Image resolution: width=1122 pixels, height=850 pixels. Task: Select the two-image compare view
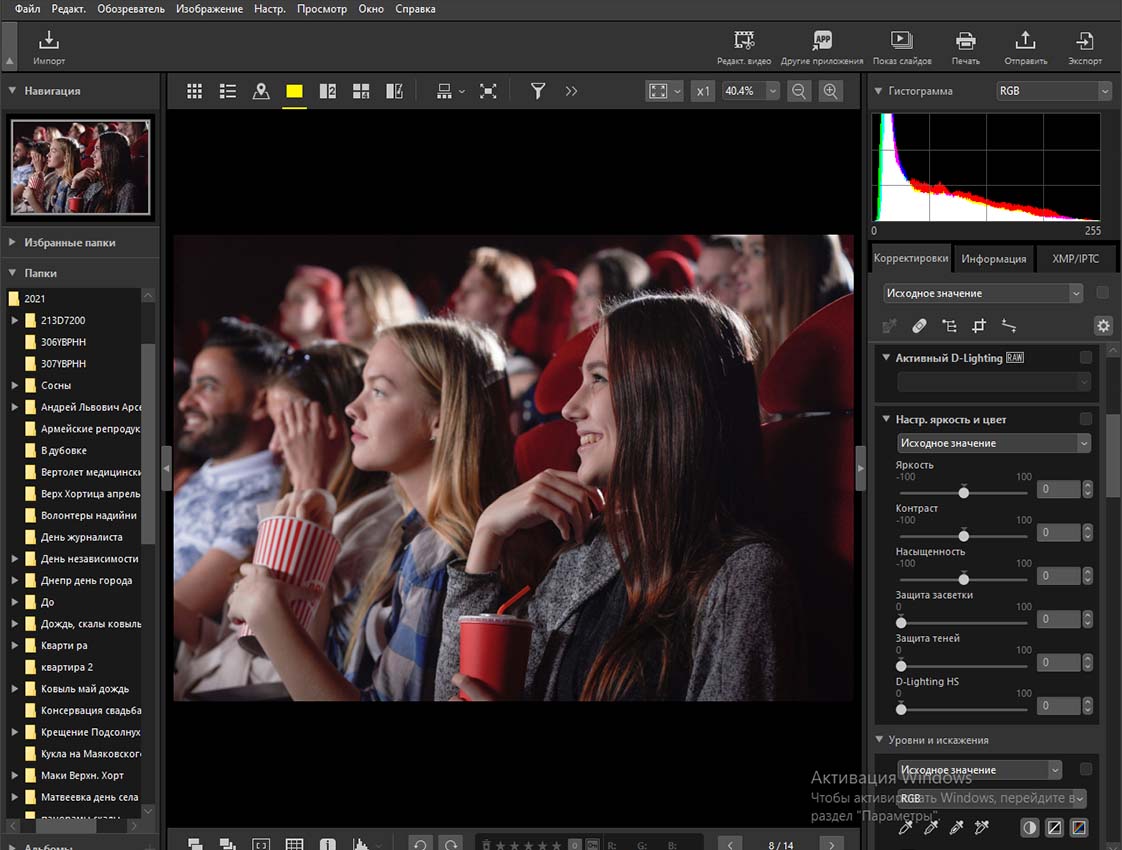pyautogui.click(x=328, y=91)
